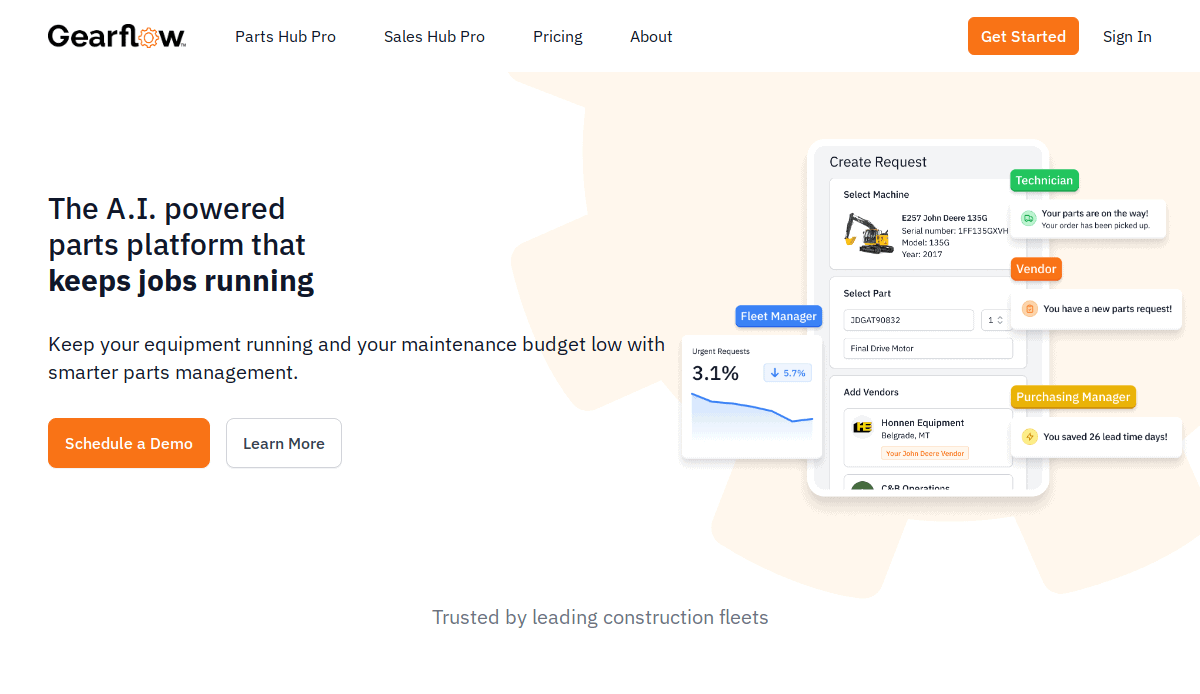Click the Learn More button
Image resolution: width=1200 pixels, height=694 pixels.
pos(283,443)
